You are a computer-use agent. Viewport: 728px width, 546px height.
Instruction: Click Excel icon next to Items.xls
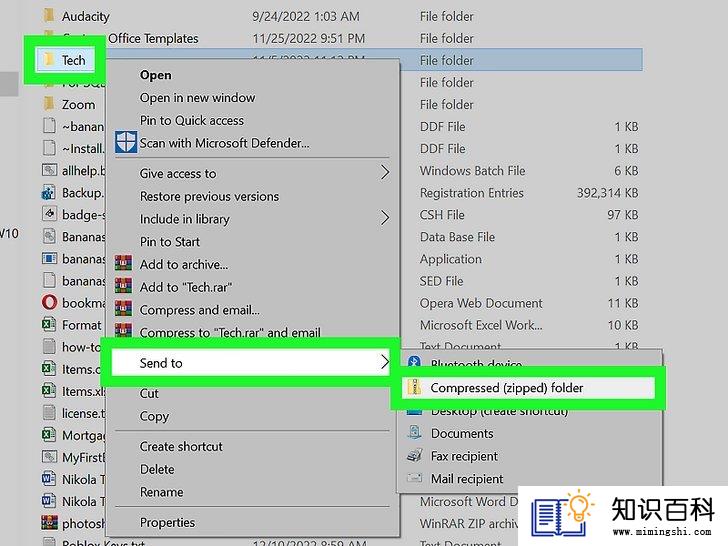pos(49,390)
